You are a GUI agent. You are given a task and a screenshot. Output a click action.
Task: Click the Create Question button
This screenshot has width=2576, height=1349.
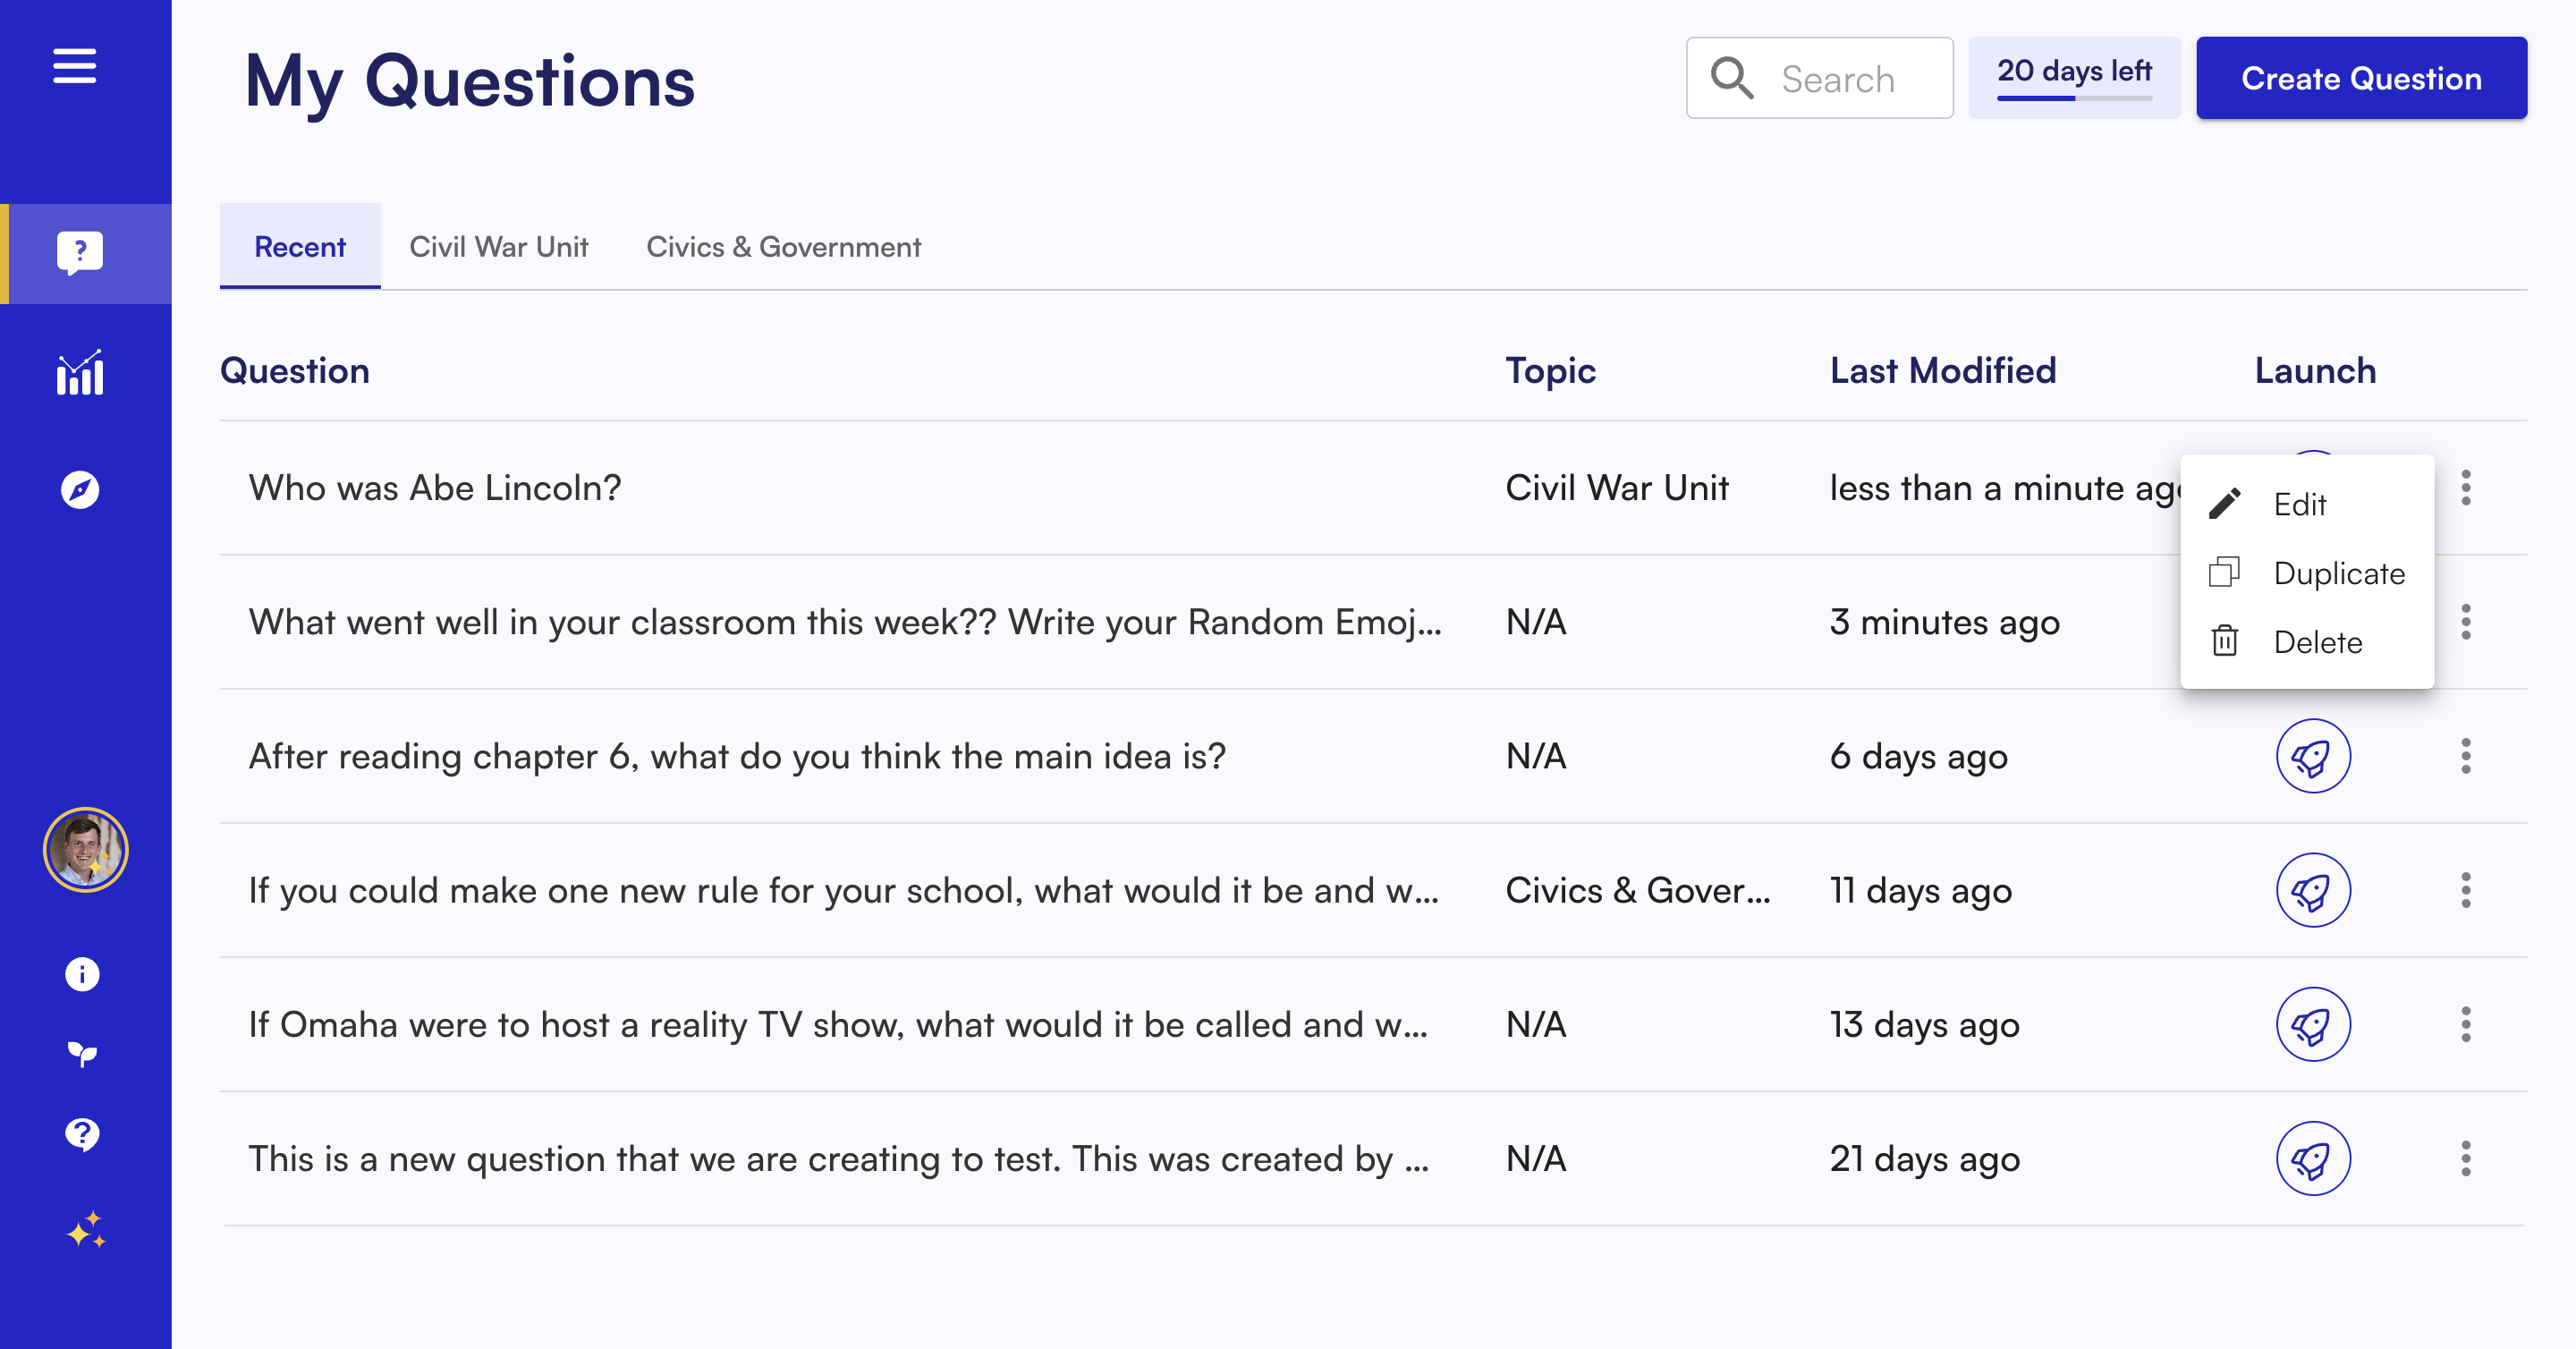(2361, 78)
